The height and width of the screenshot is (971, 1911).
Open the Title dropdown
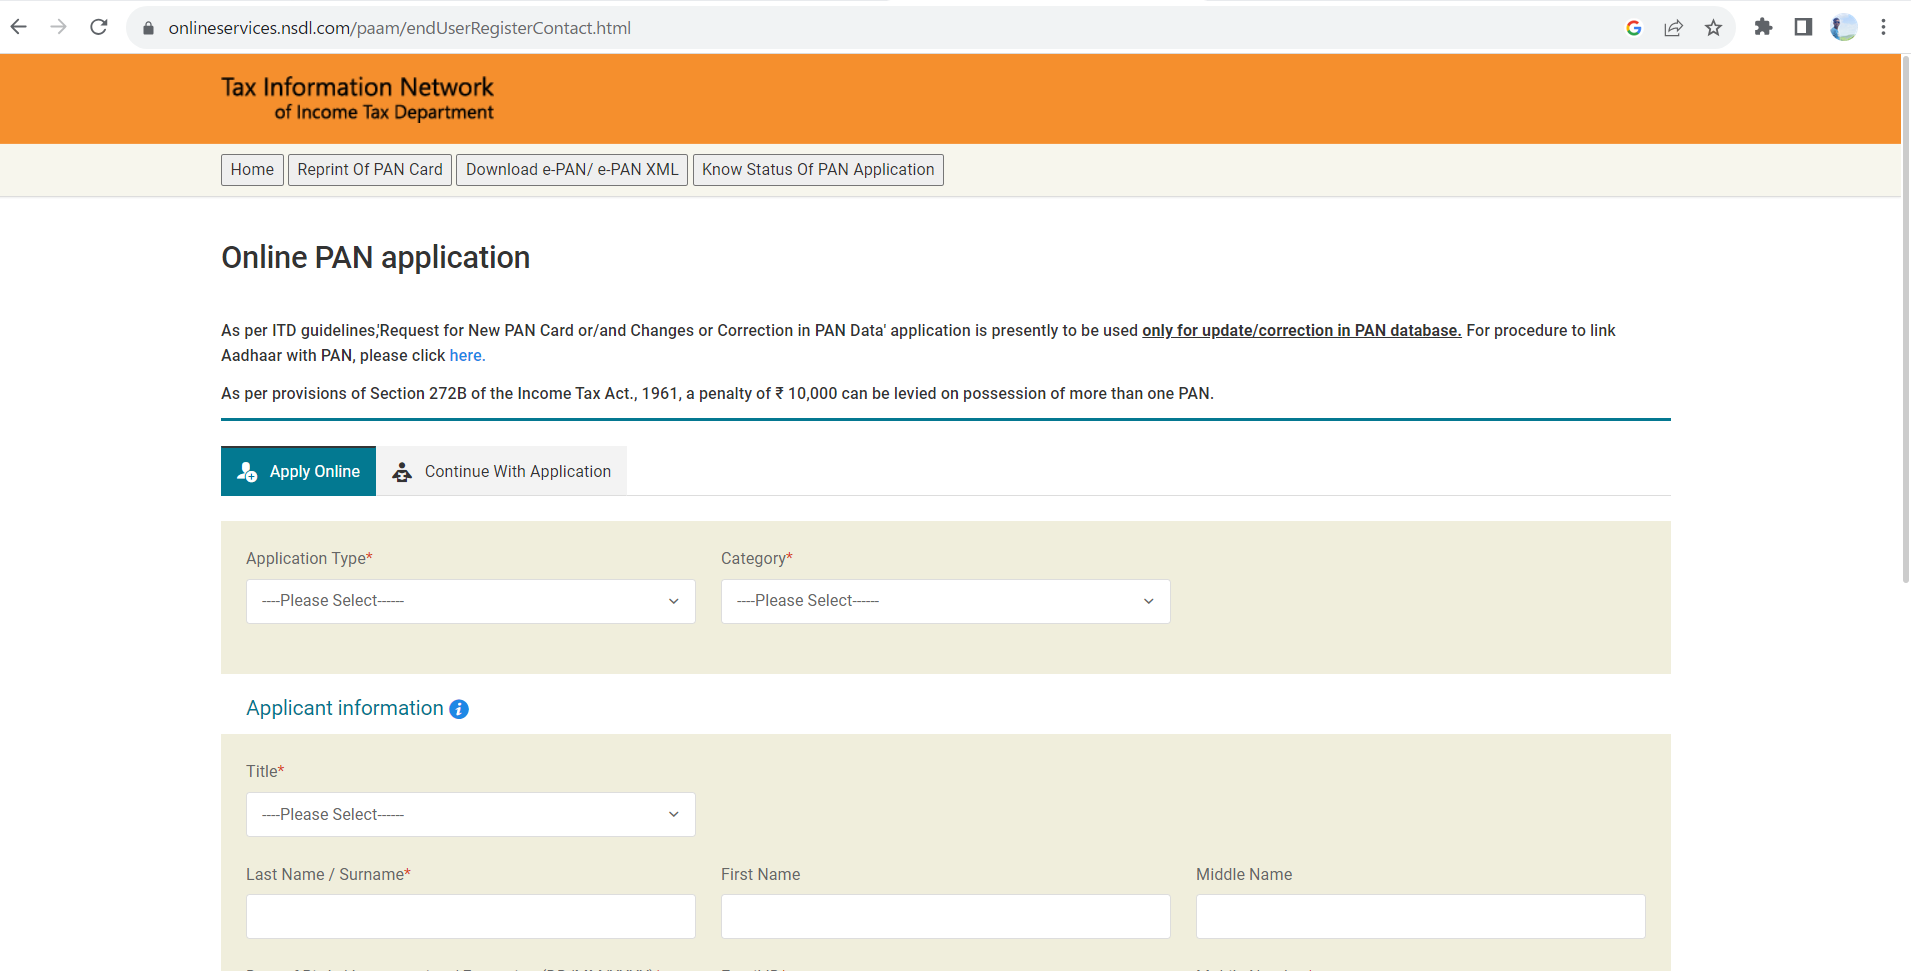[x=470, y=815]
